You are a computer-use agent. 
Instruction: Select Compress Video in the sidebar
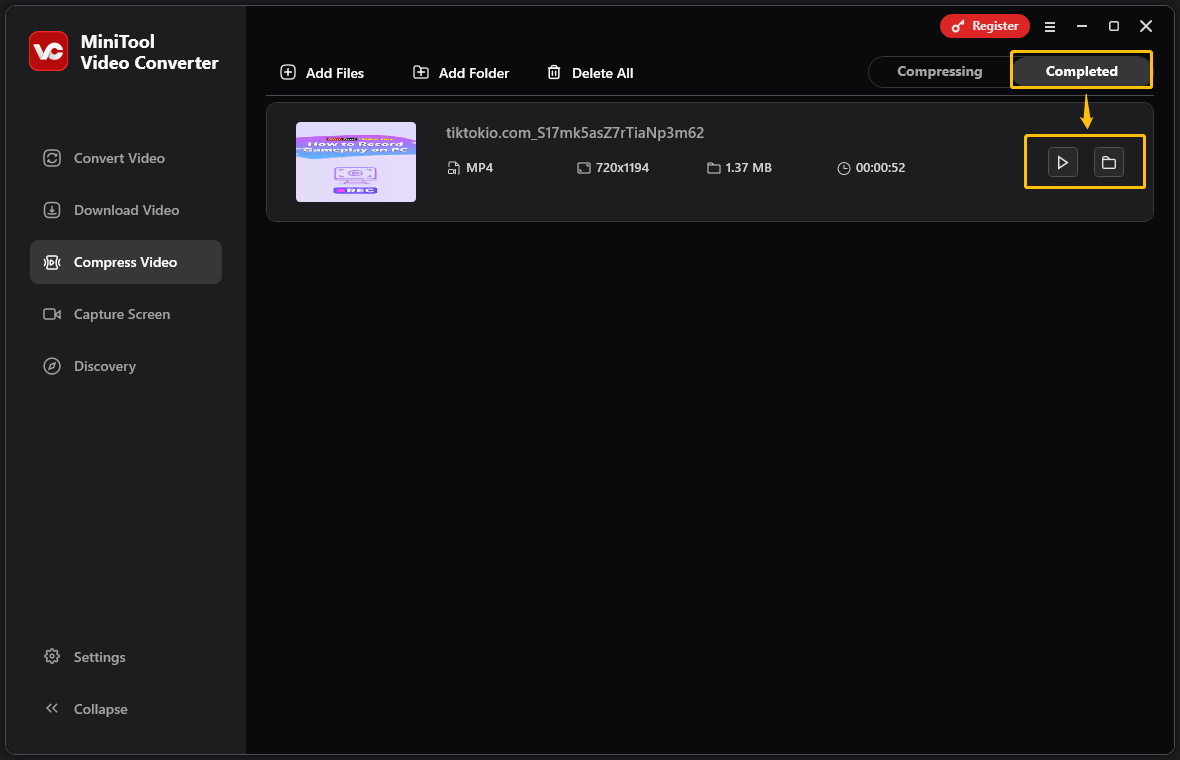[x=126, y=262]
